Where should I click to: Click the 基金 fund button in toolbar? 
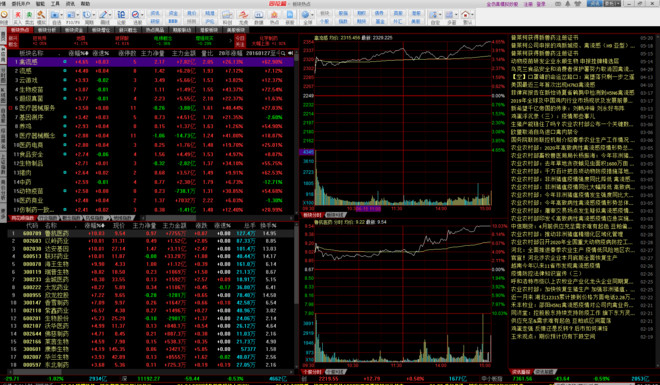pos(380,21)
